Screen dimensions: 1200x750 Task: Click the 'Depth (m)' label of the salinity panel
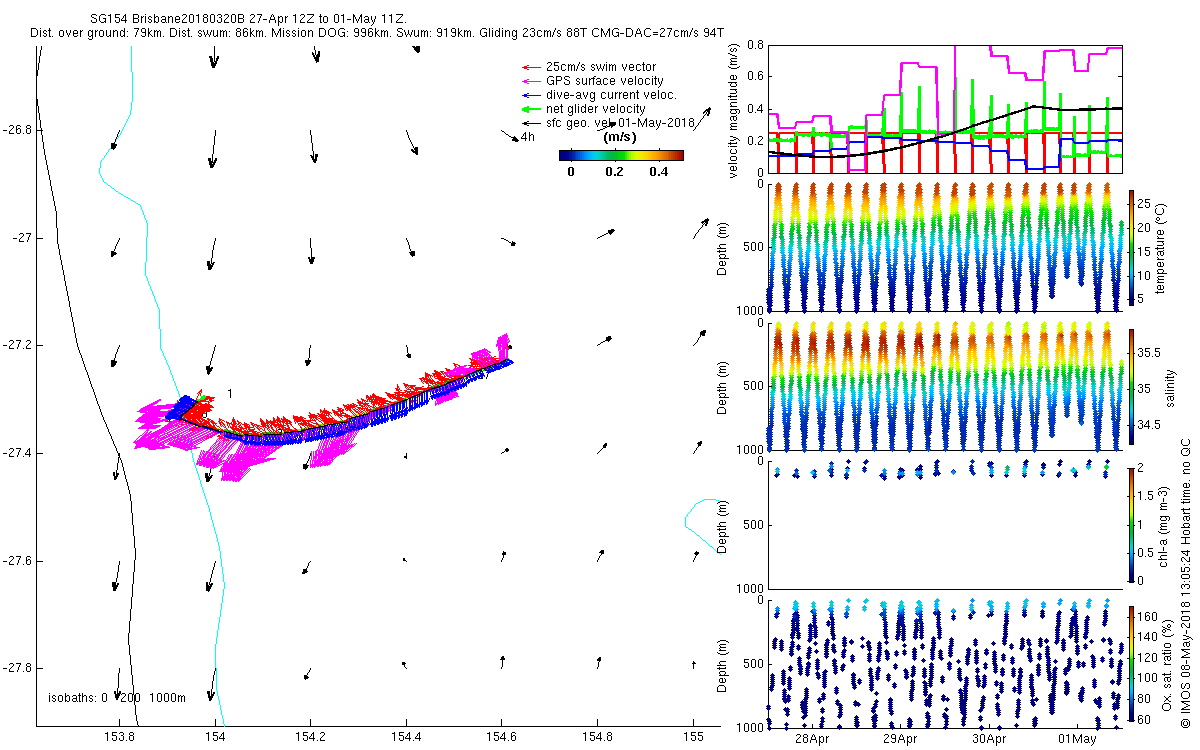(x=724, y=388)
